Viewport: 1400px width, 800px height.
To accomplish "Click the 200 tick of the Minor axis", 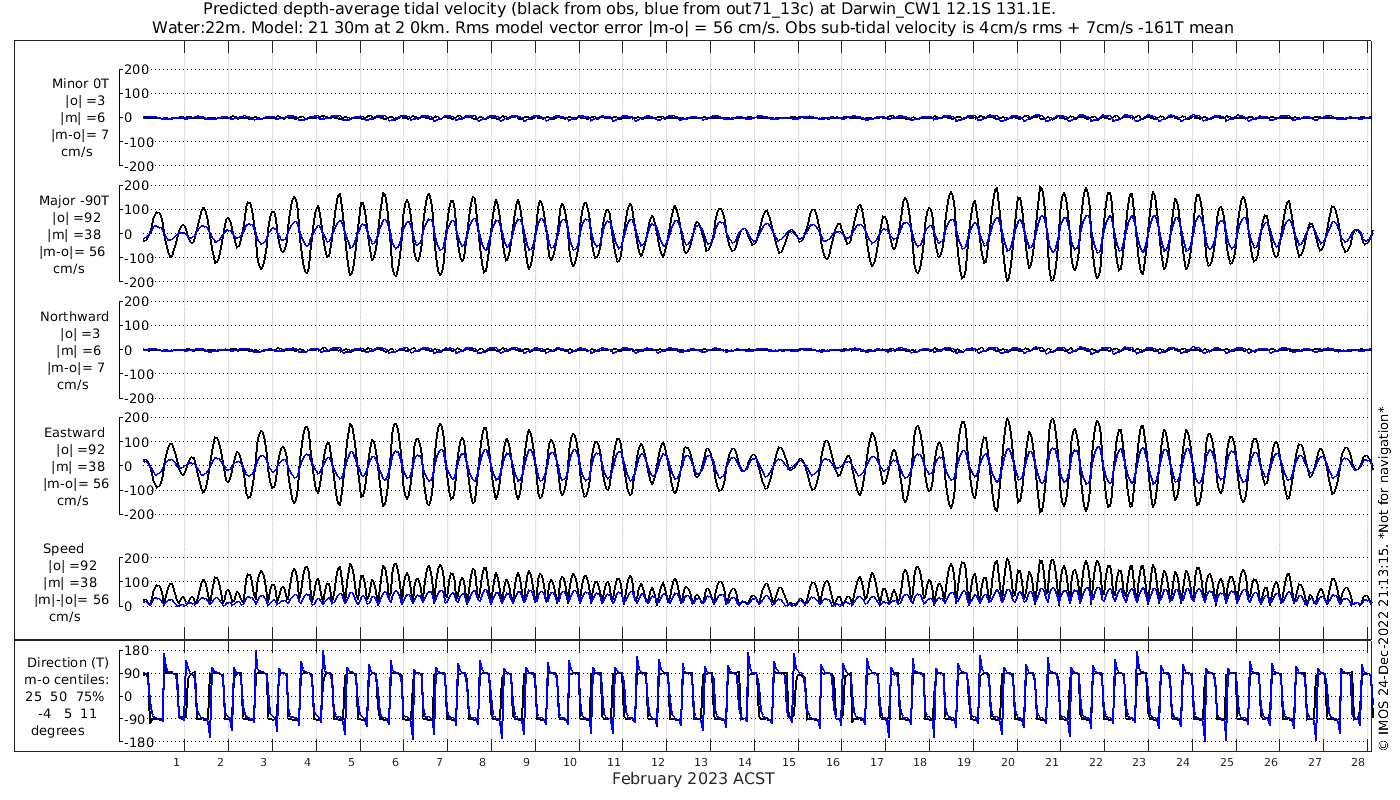I will (137, 69).
